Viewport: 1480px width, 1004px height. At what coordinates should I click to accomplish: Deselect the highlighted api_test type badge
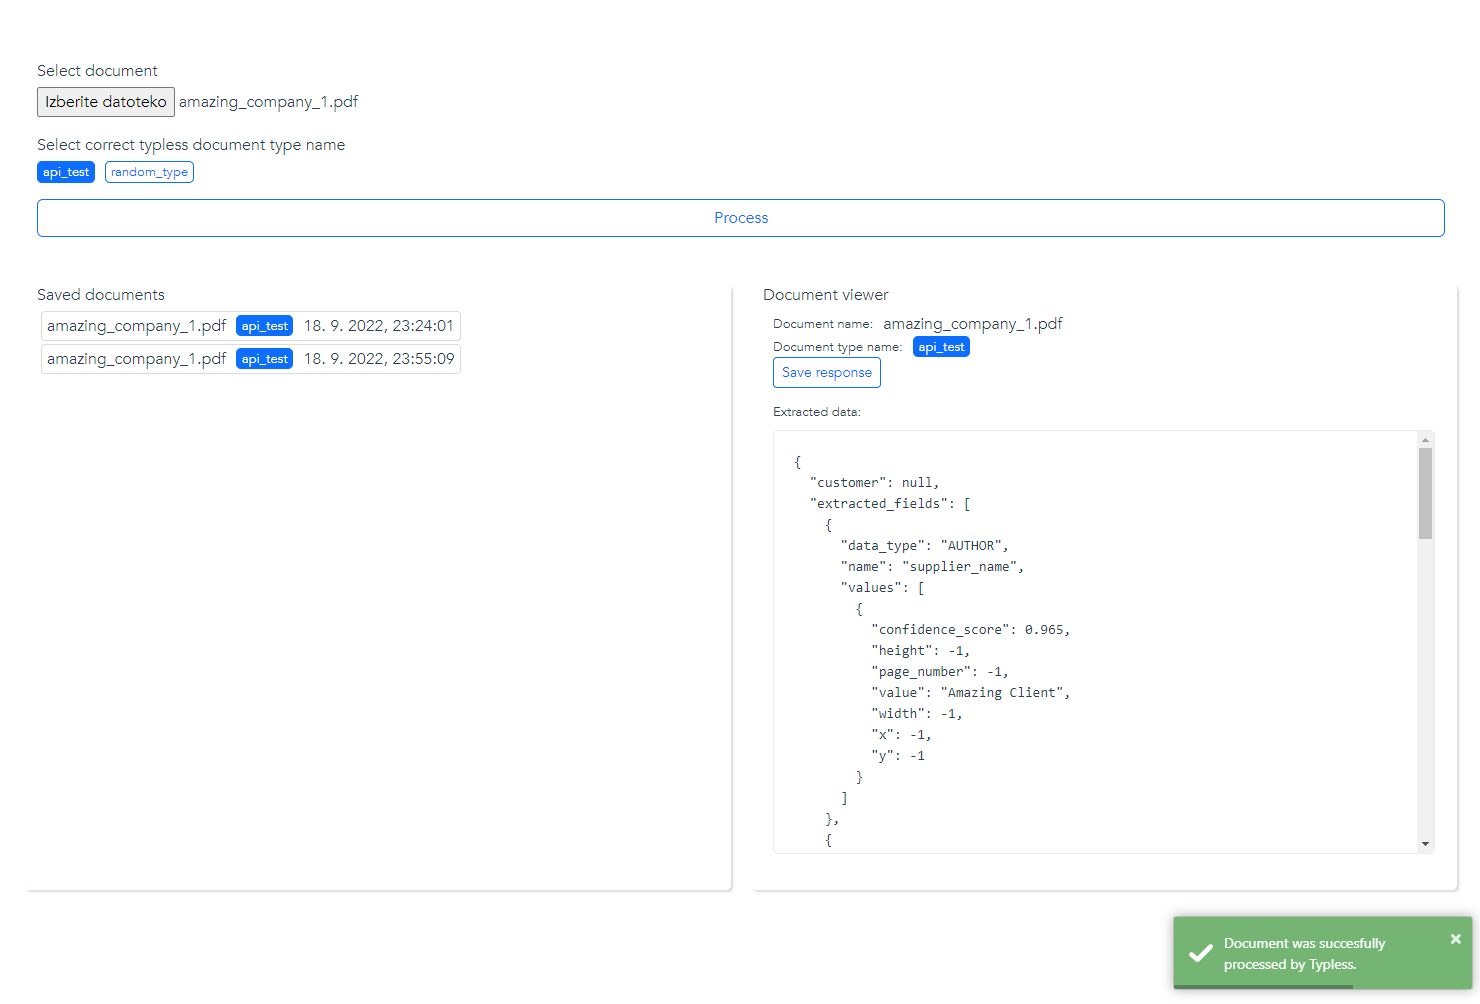[65, 171]
